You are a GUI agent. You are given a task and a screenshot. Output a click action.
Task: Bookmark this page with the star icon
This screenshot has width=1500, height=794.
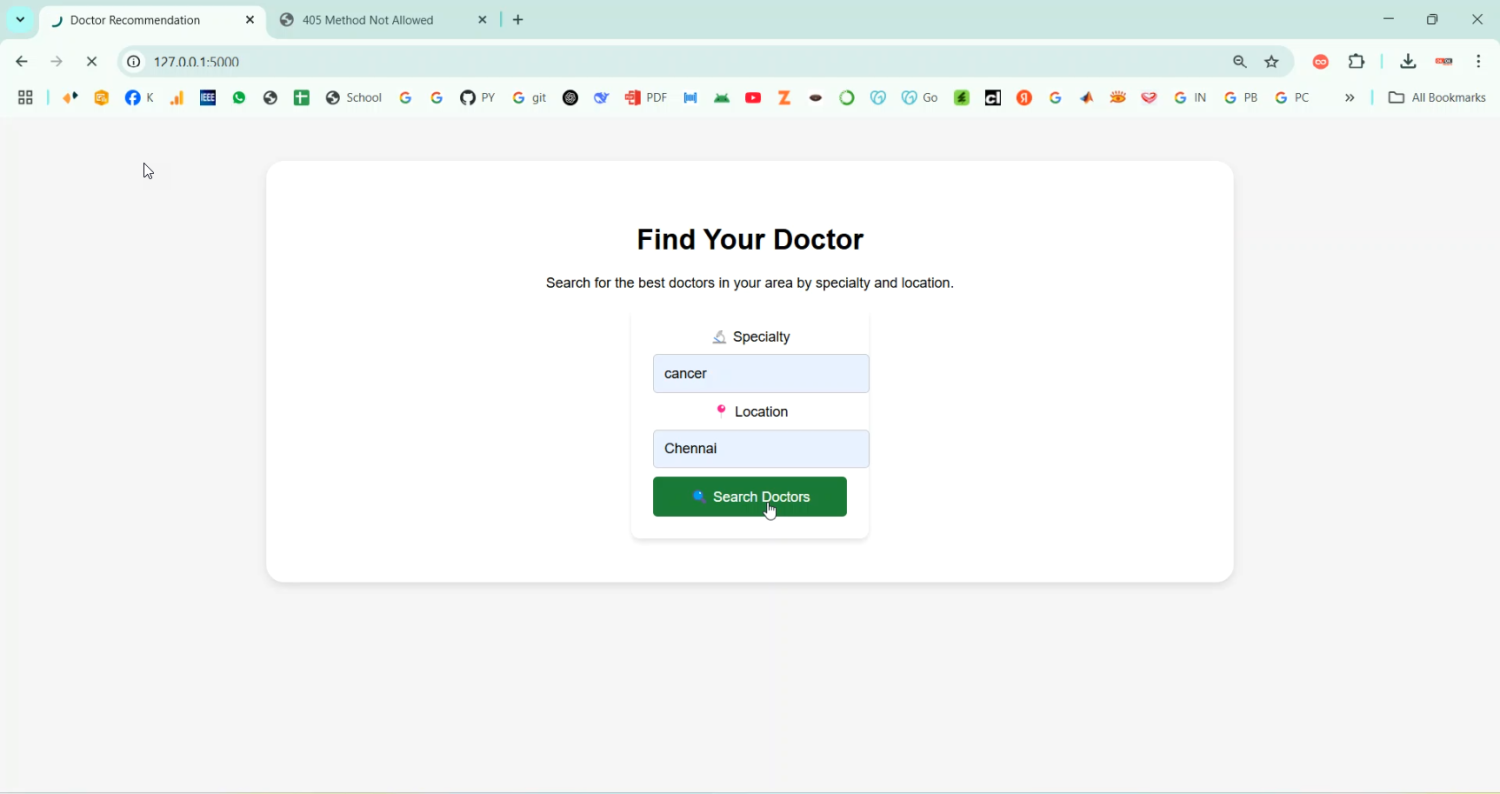point(1272,62)
